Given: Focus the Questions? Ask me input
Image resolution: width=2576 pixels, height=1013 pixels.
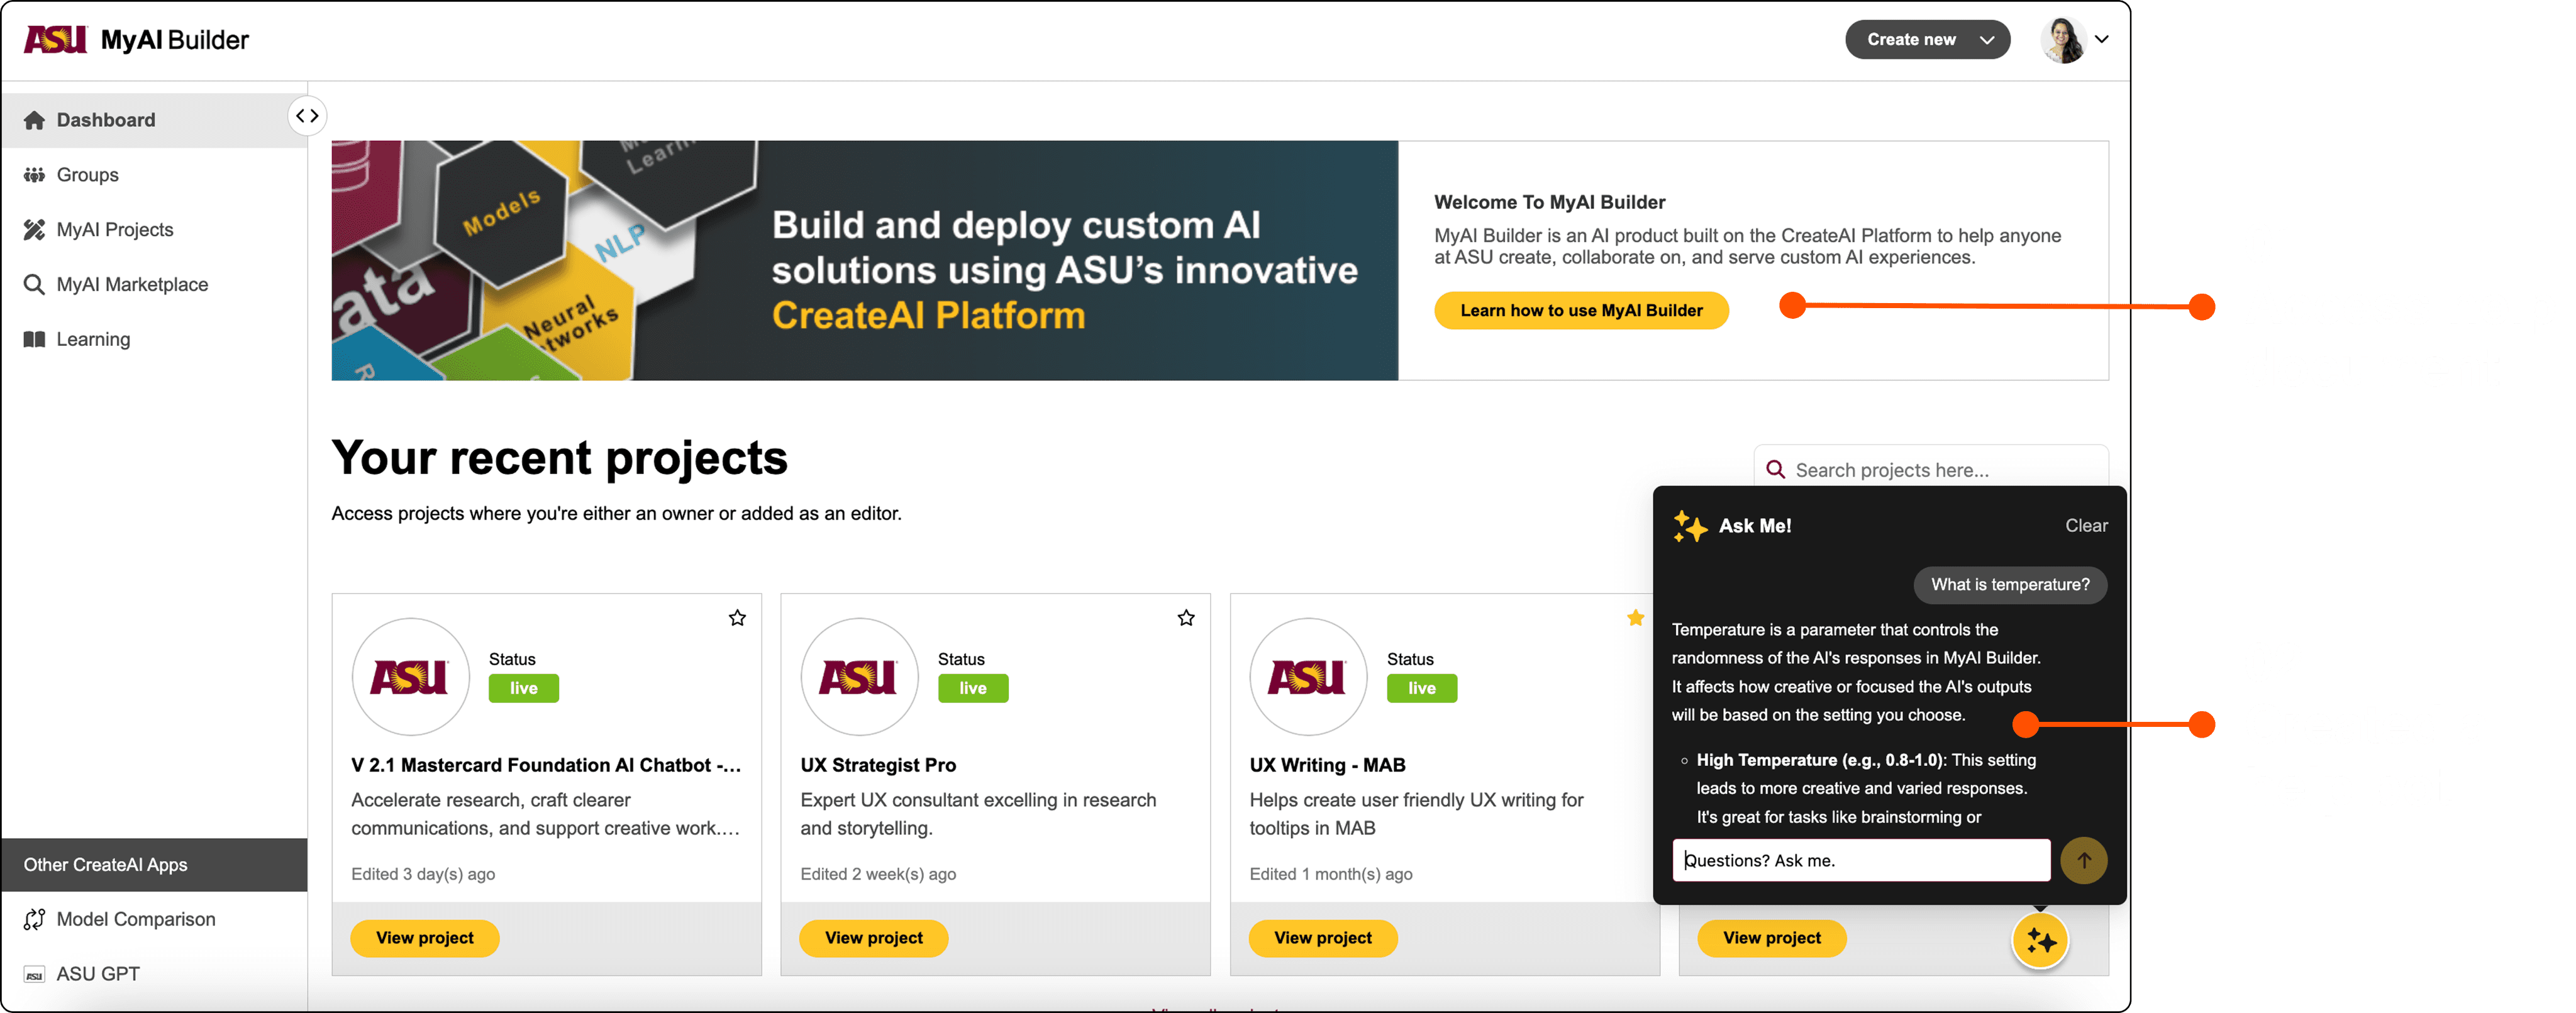Looking at the screenshot, I should click(x=1861, y=860).
